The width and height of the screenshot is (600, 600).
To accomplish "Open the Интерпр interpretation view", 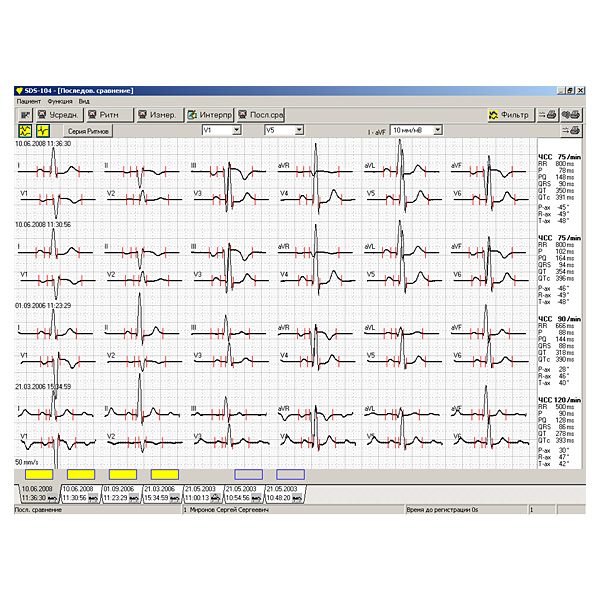I will (209, 115).
